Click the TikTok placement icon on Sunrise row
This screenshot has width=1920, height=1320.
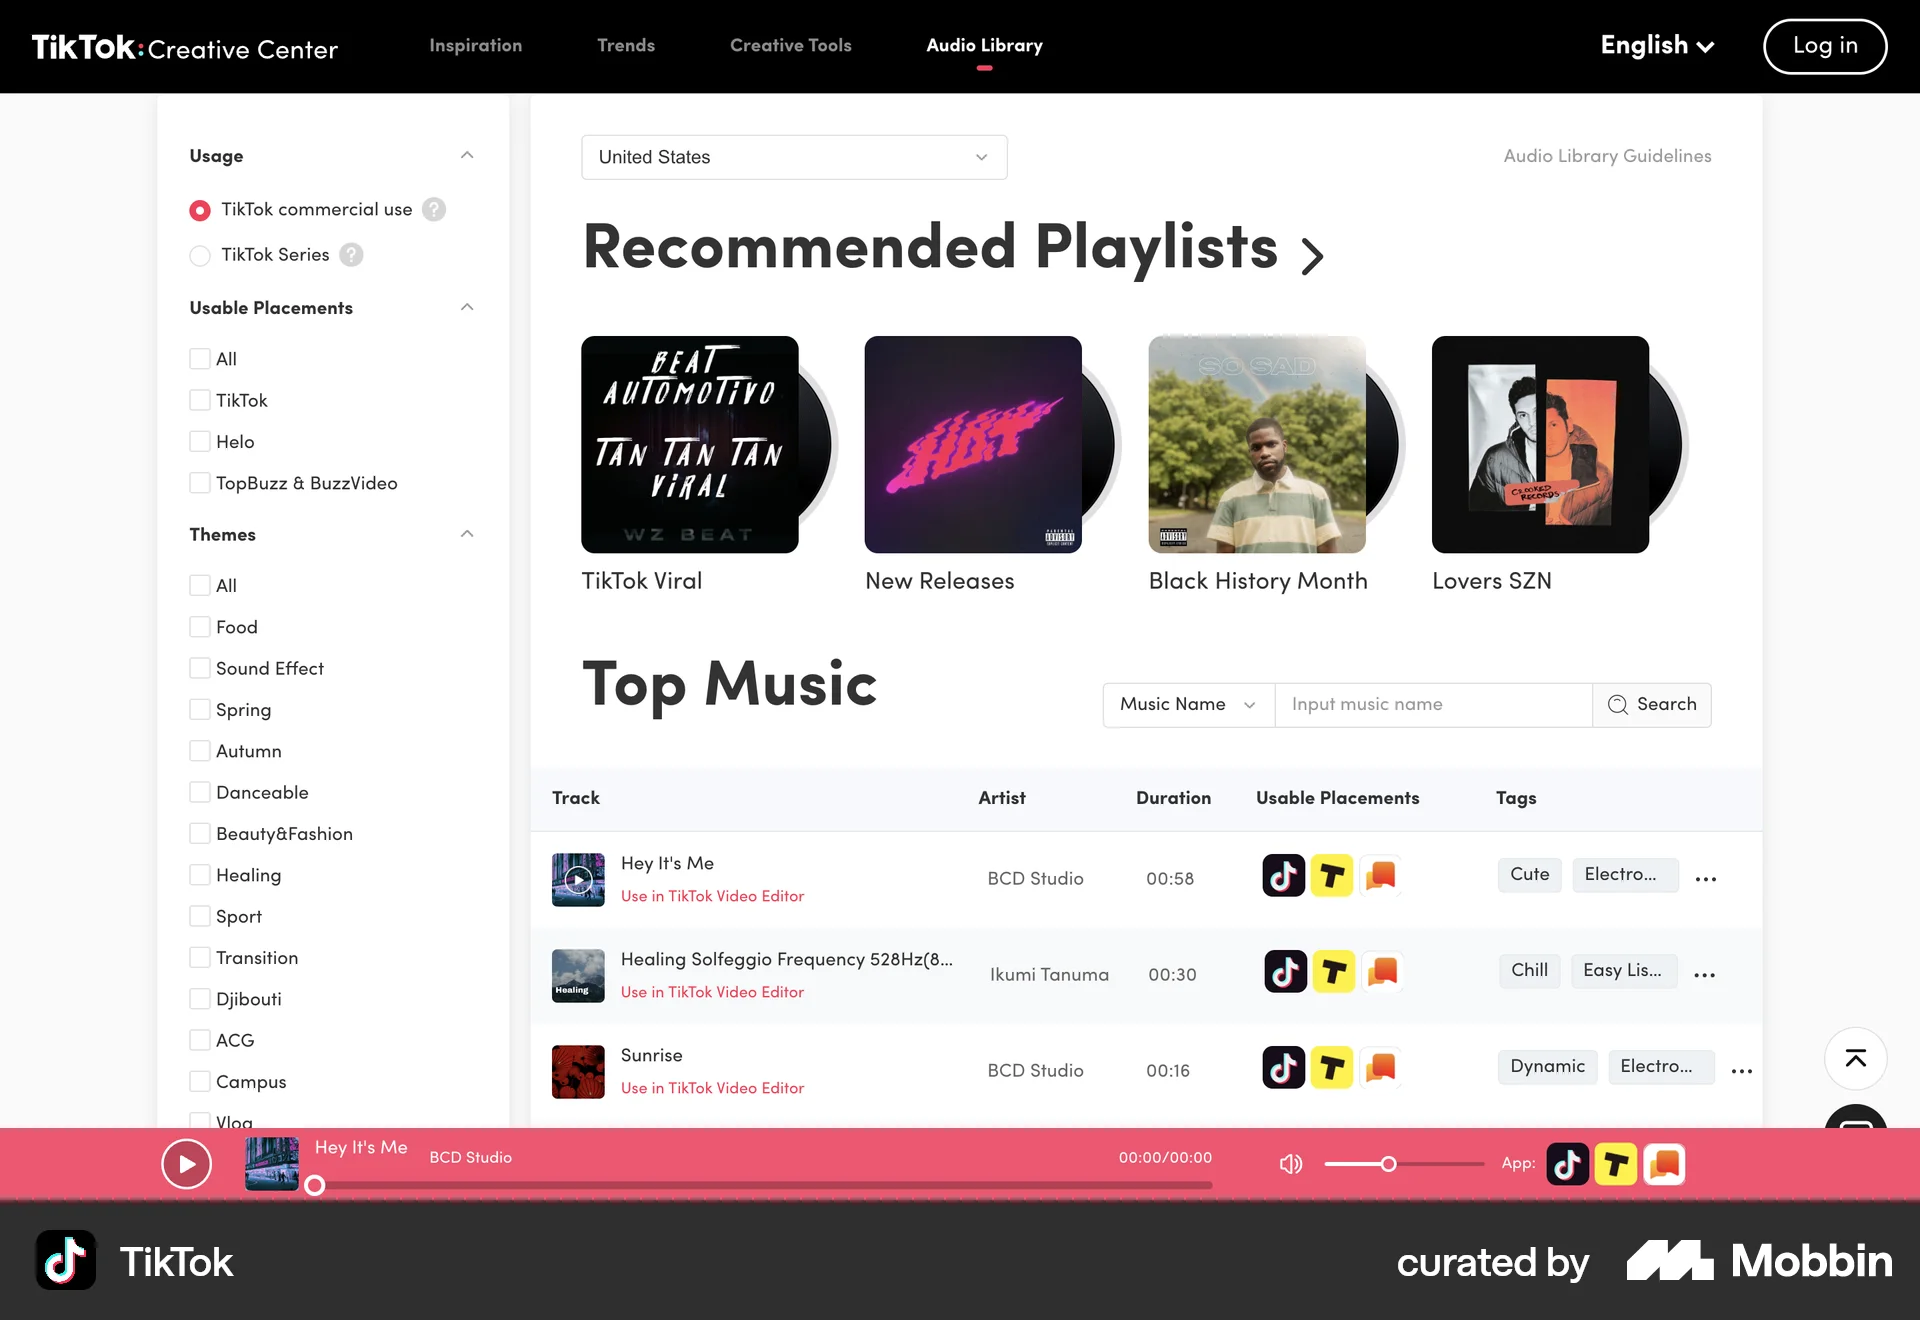[1283, 1067]
